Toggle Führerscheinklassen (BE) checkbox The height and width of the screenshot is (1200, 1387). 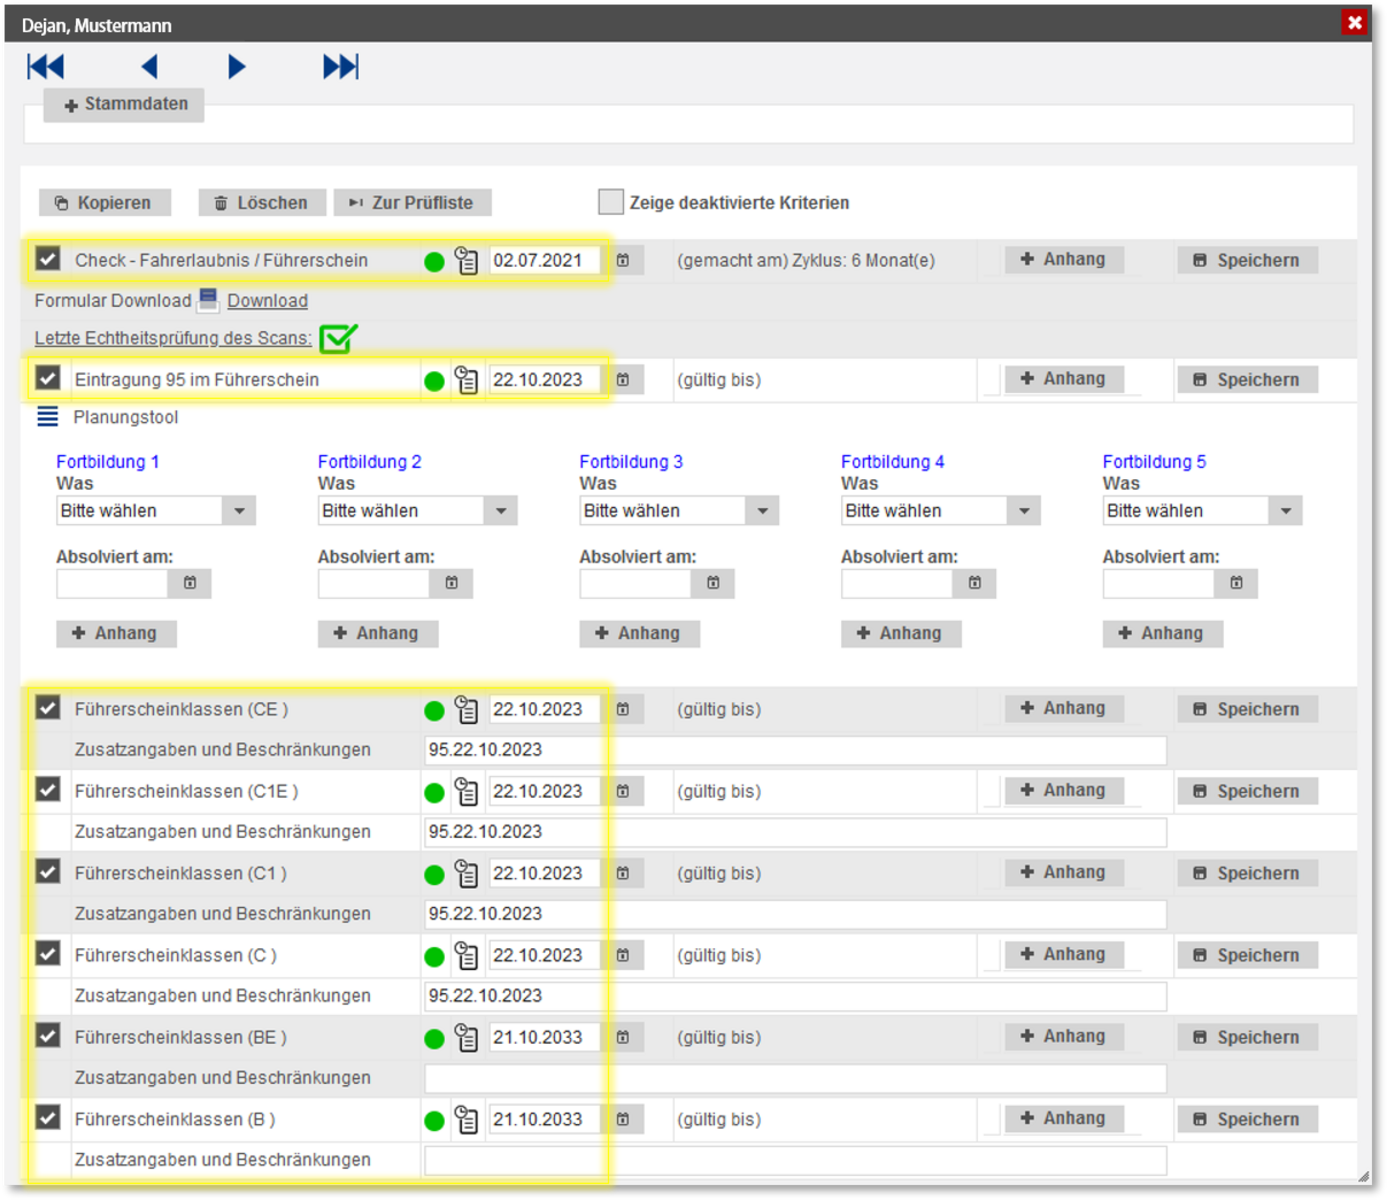coord(48,1036)
